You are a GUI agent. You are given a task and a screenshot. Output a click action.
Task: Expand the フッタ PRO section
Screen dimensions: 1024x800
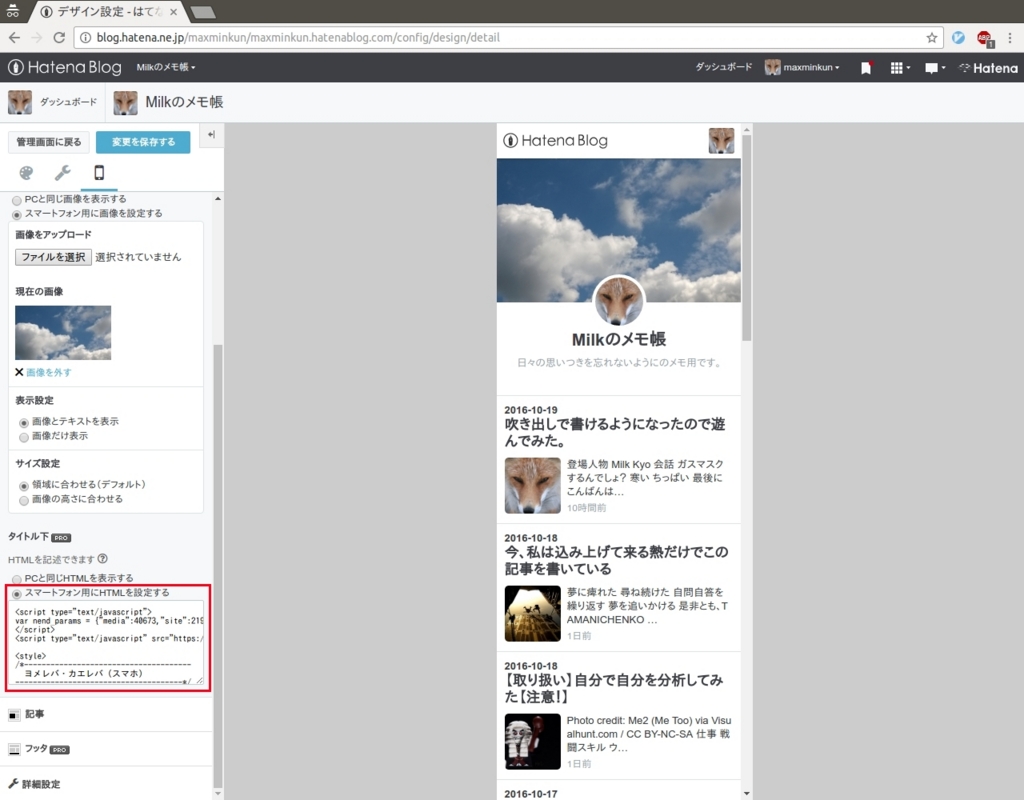tap(106, 749)
